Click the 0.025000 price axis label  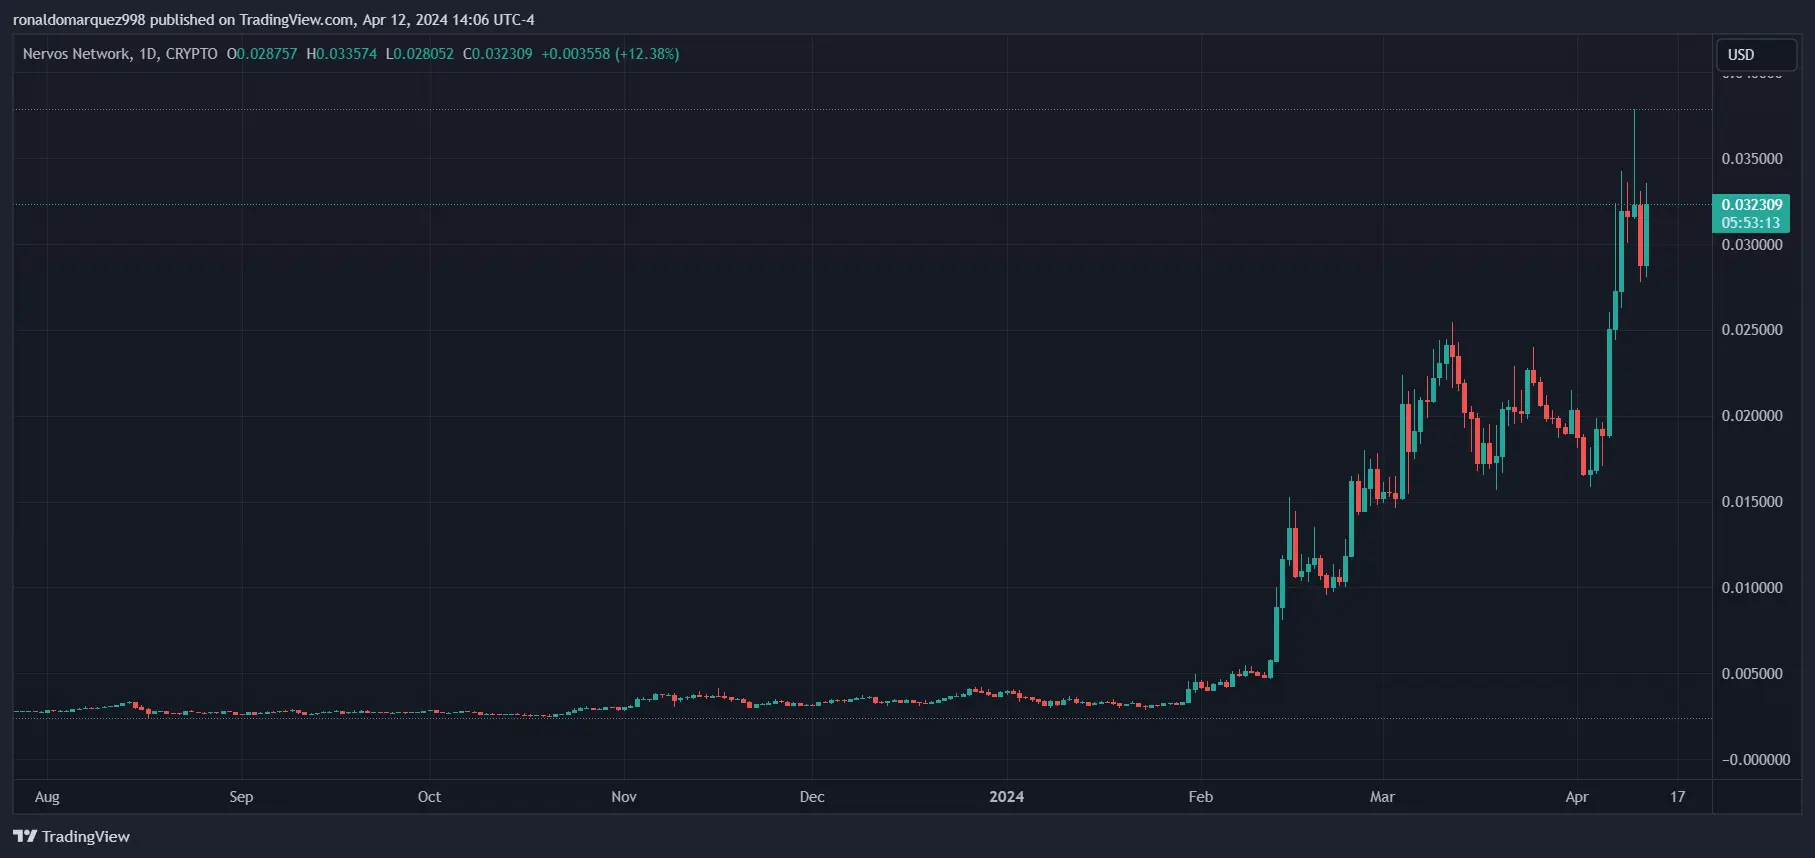(x=1752, y=330)
